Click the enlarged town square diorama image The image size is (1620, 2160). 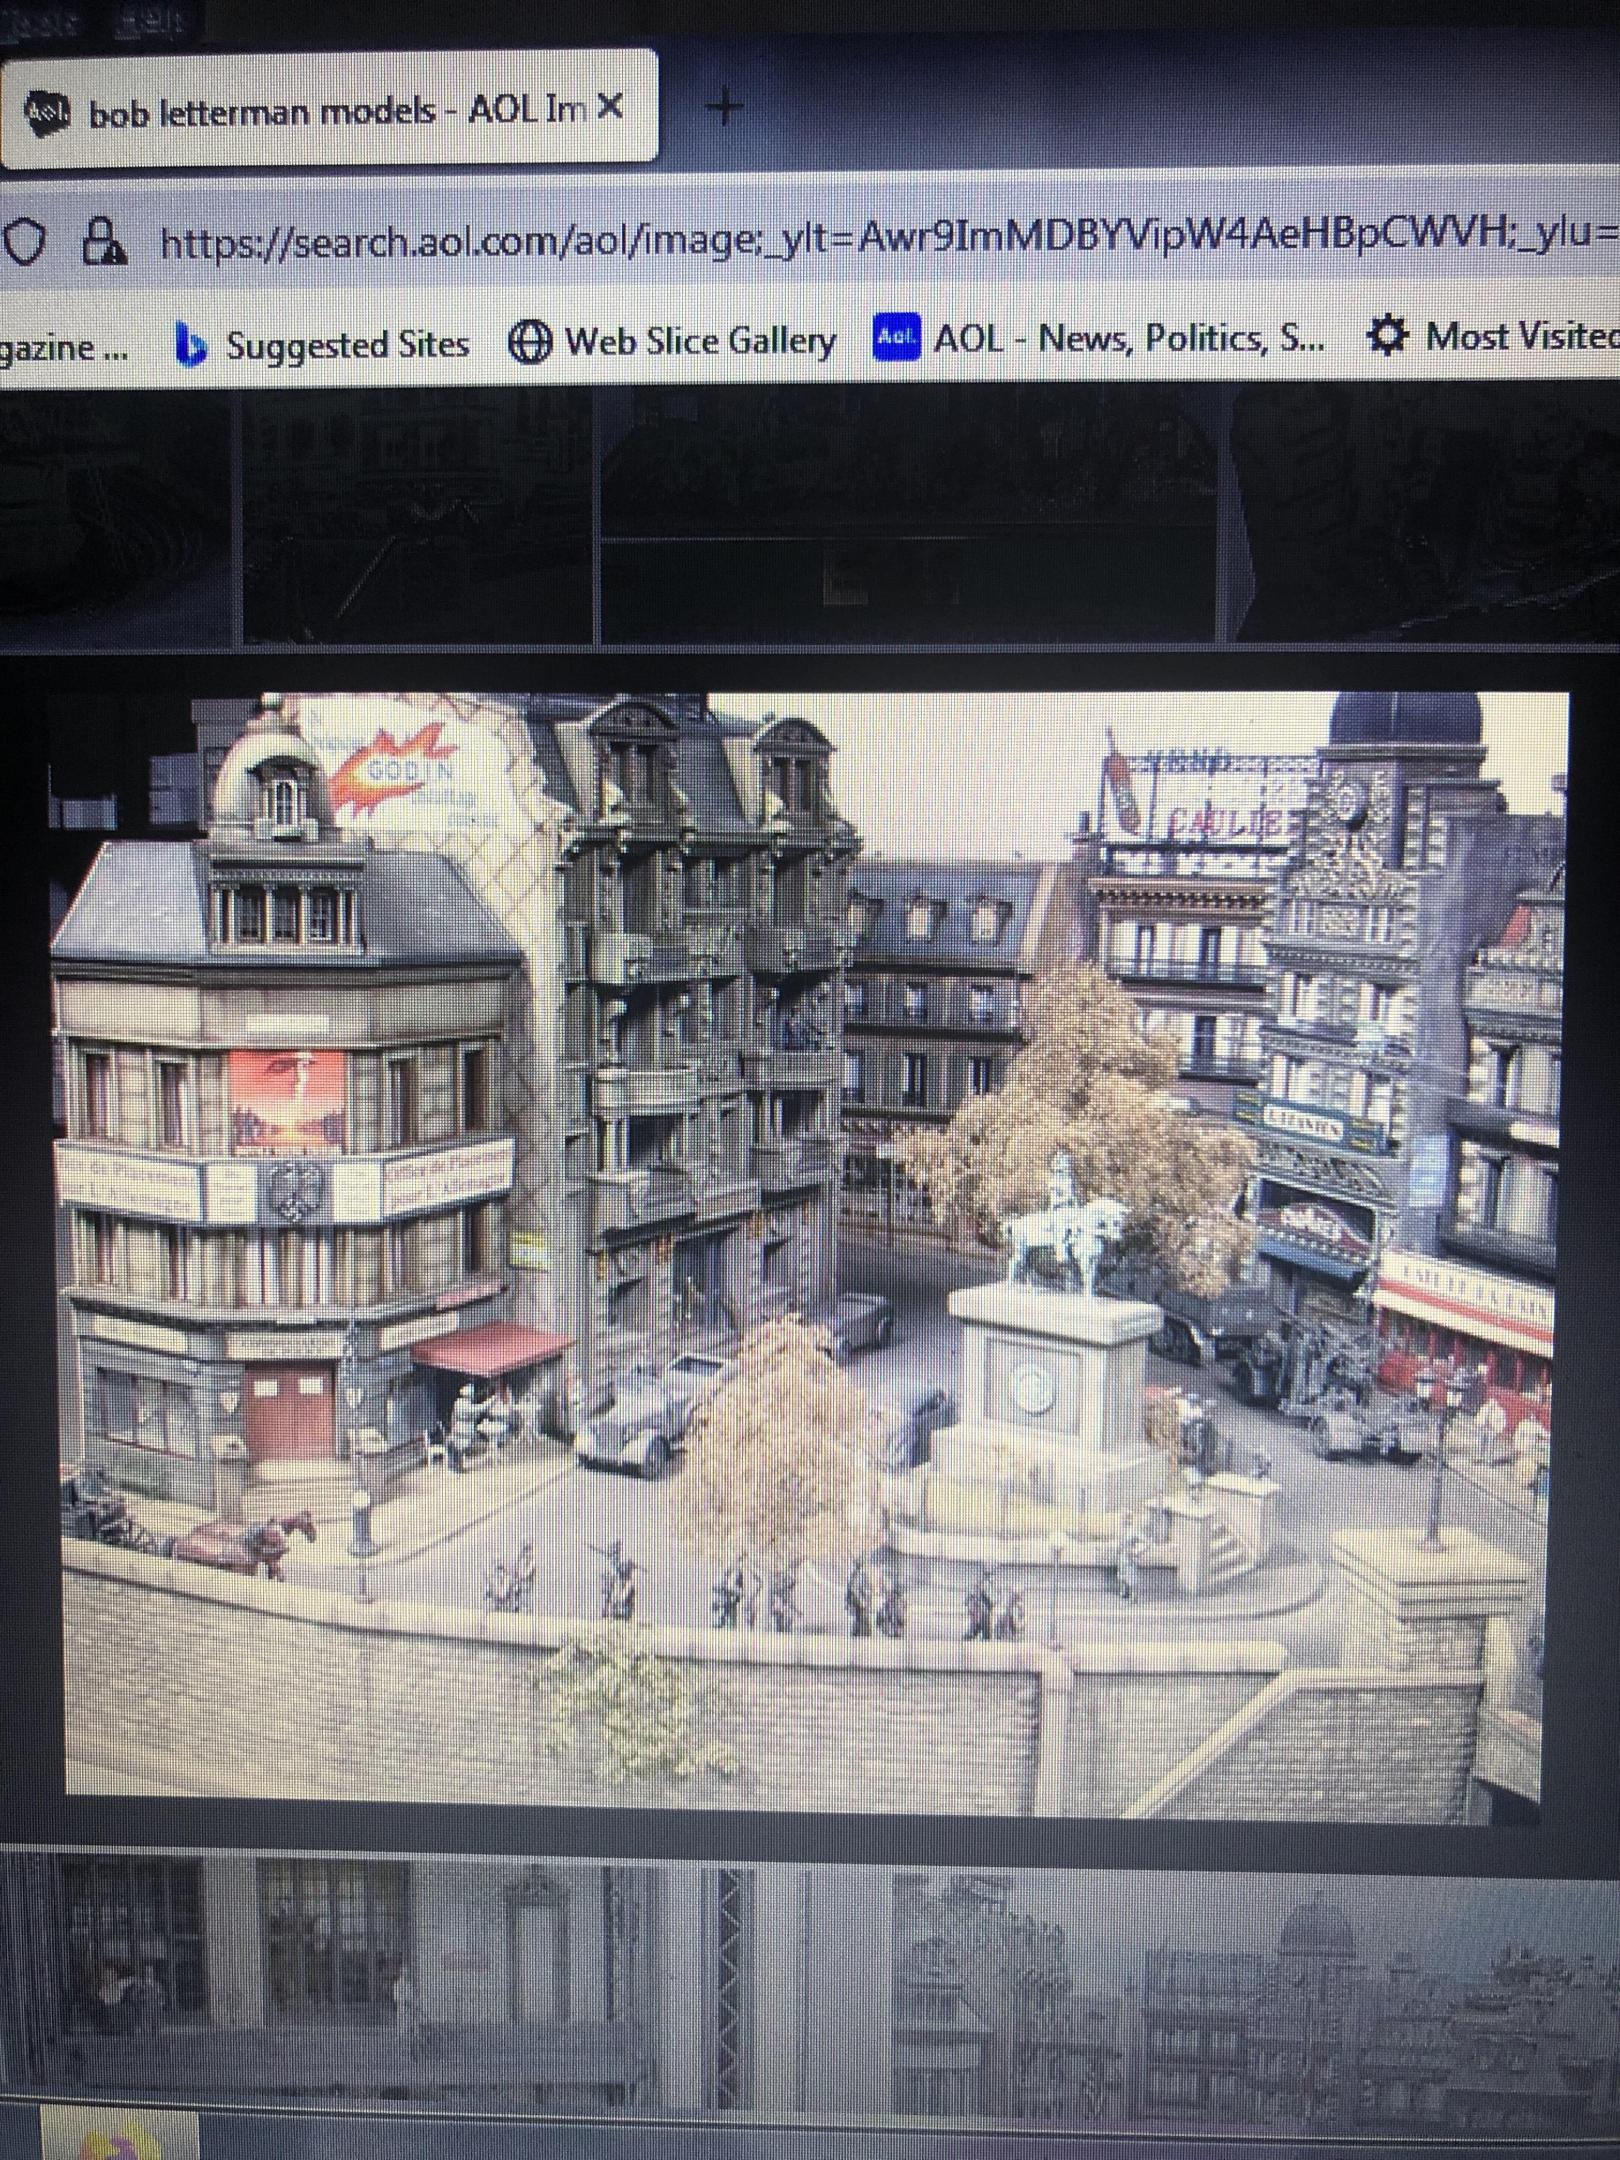[x=810, y=1250]
